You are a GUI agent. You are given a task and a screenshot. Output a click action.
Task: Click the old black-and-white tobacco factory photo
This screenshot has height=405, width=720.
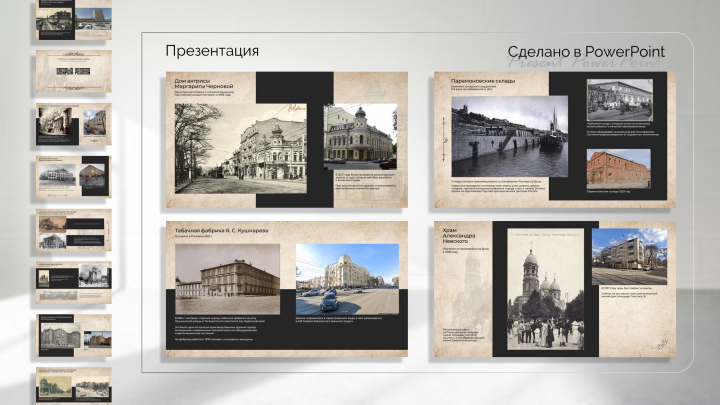[227, 279]
